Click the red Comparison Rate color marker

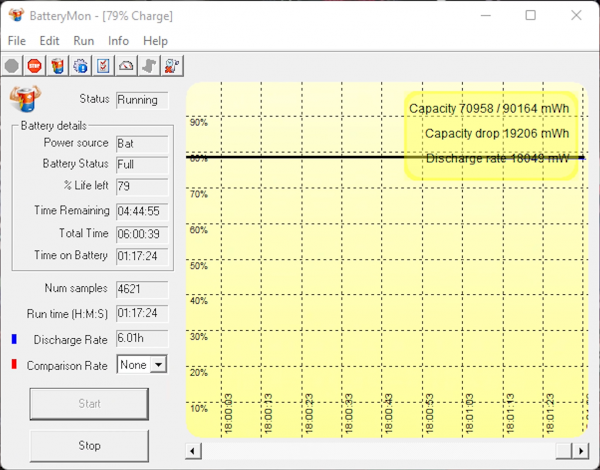14,364
